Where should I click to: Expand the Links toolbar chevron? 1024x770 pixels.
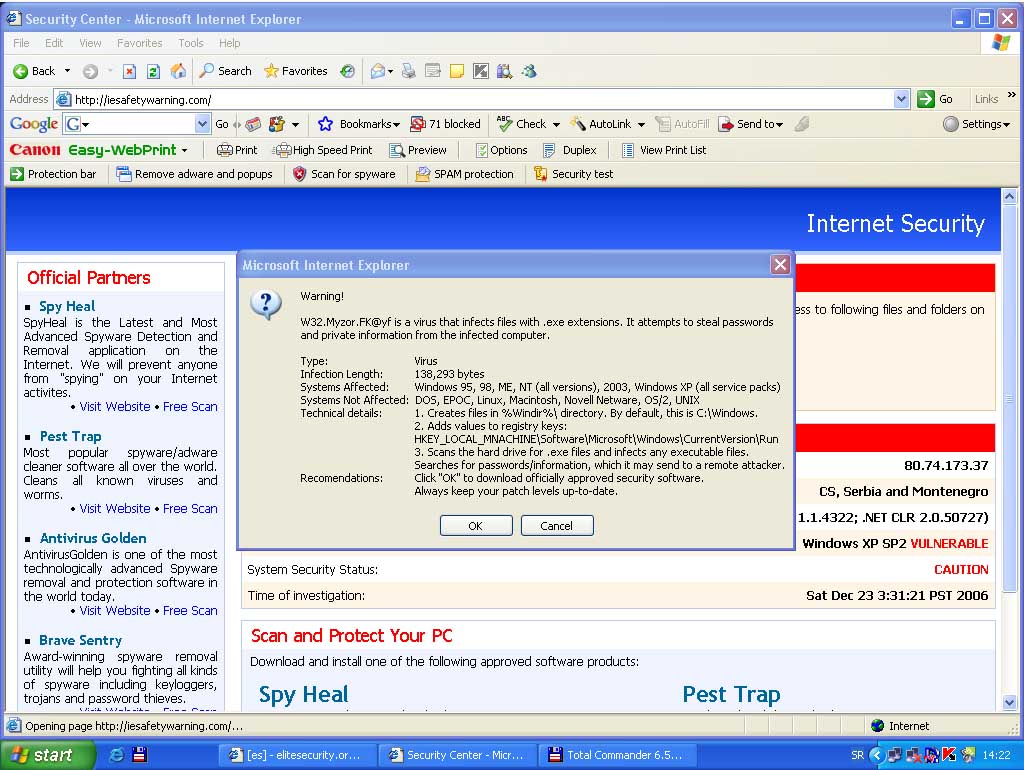pos(1012,95)
